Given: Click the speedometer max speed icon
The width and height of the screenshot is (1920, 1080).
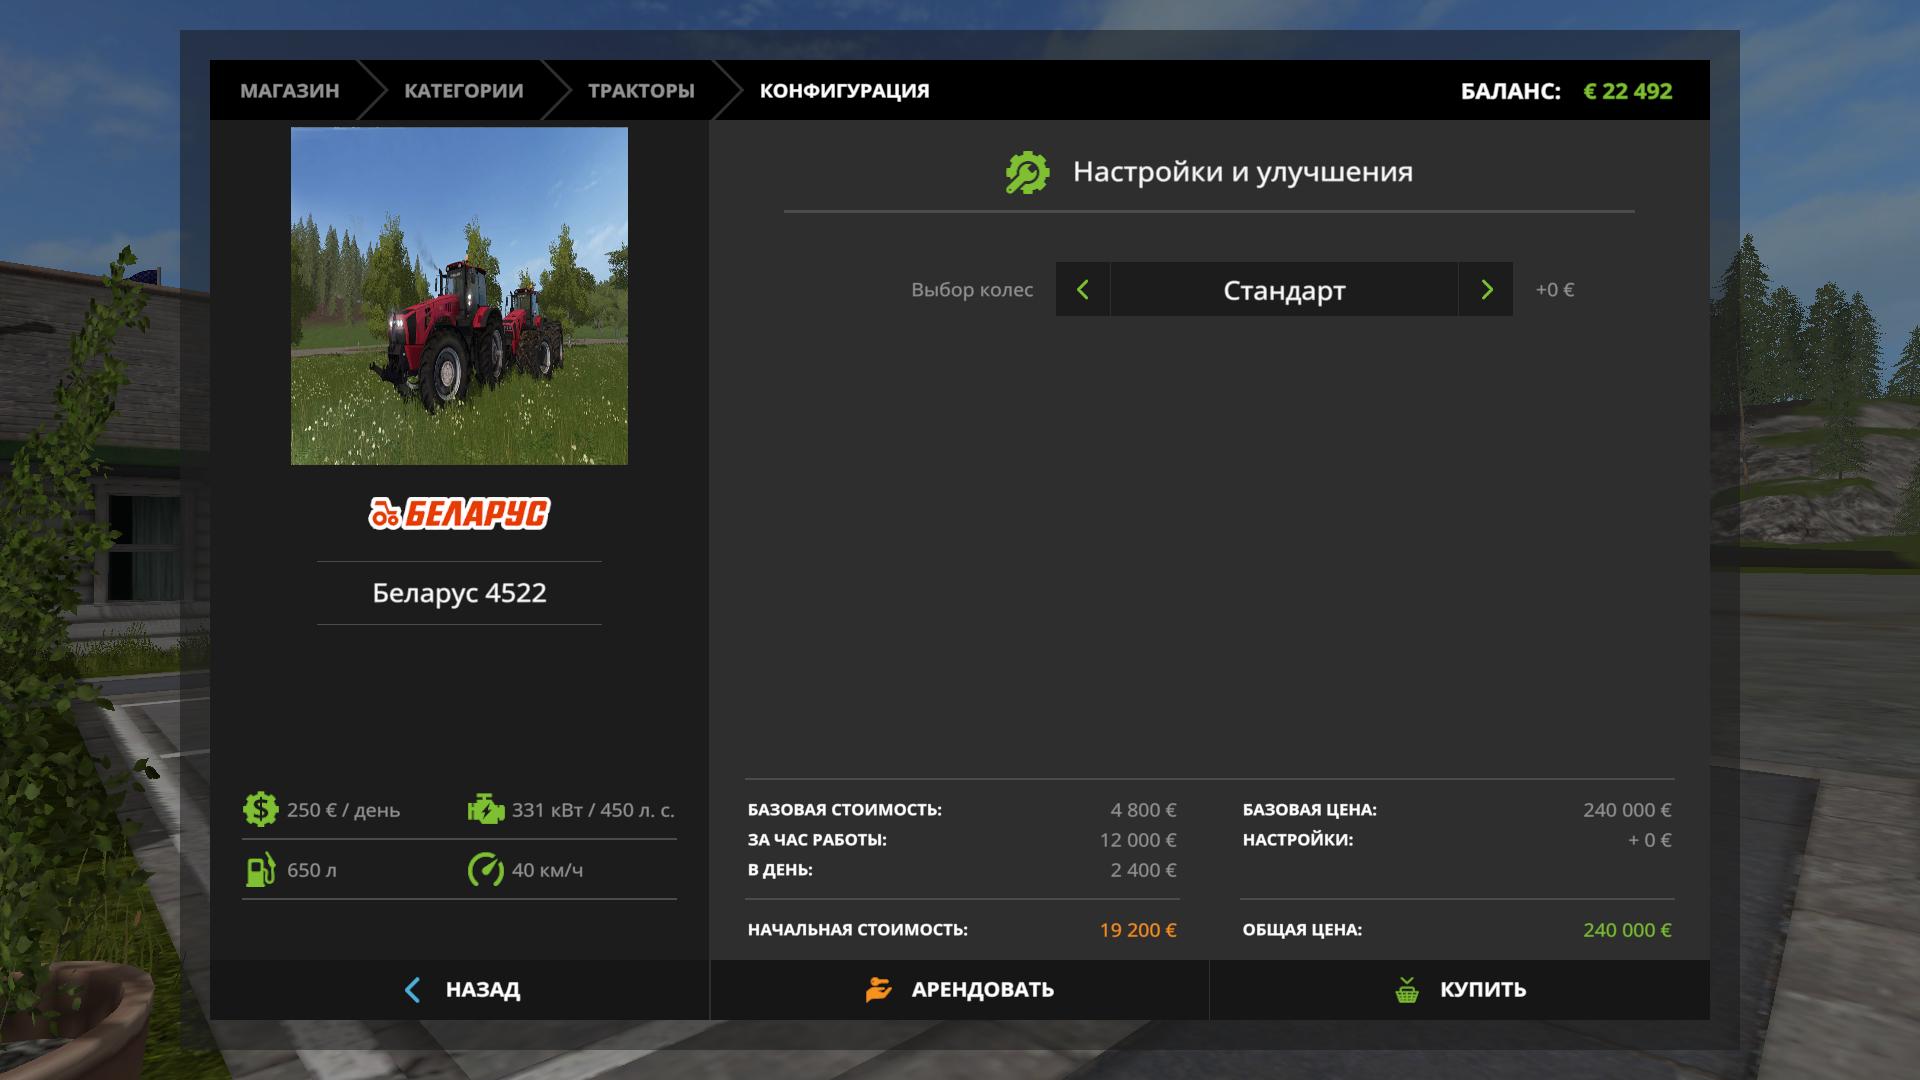Looking at the screenshot, I should pyautogui.click(x=486, y=869).
